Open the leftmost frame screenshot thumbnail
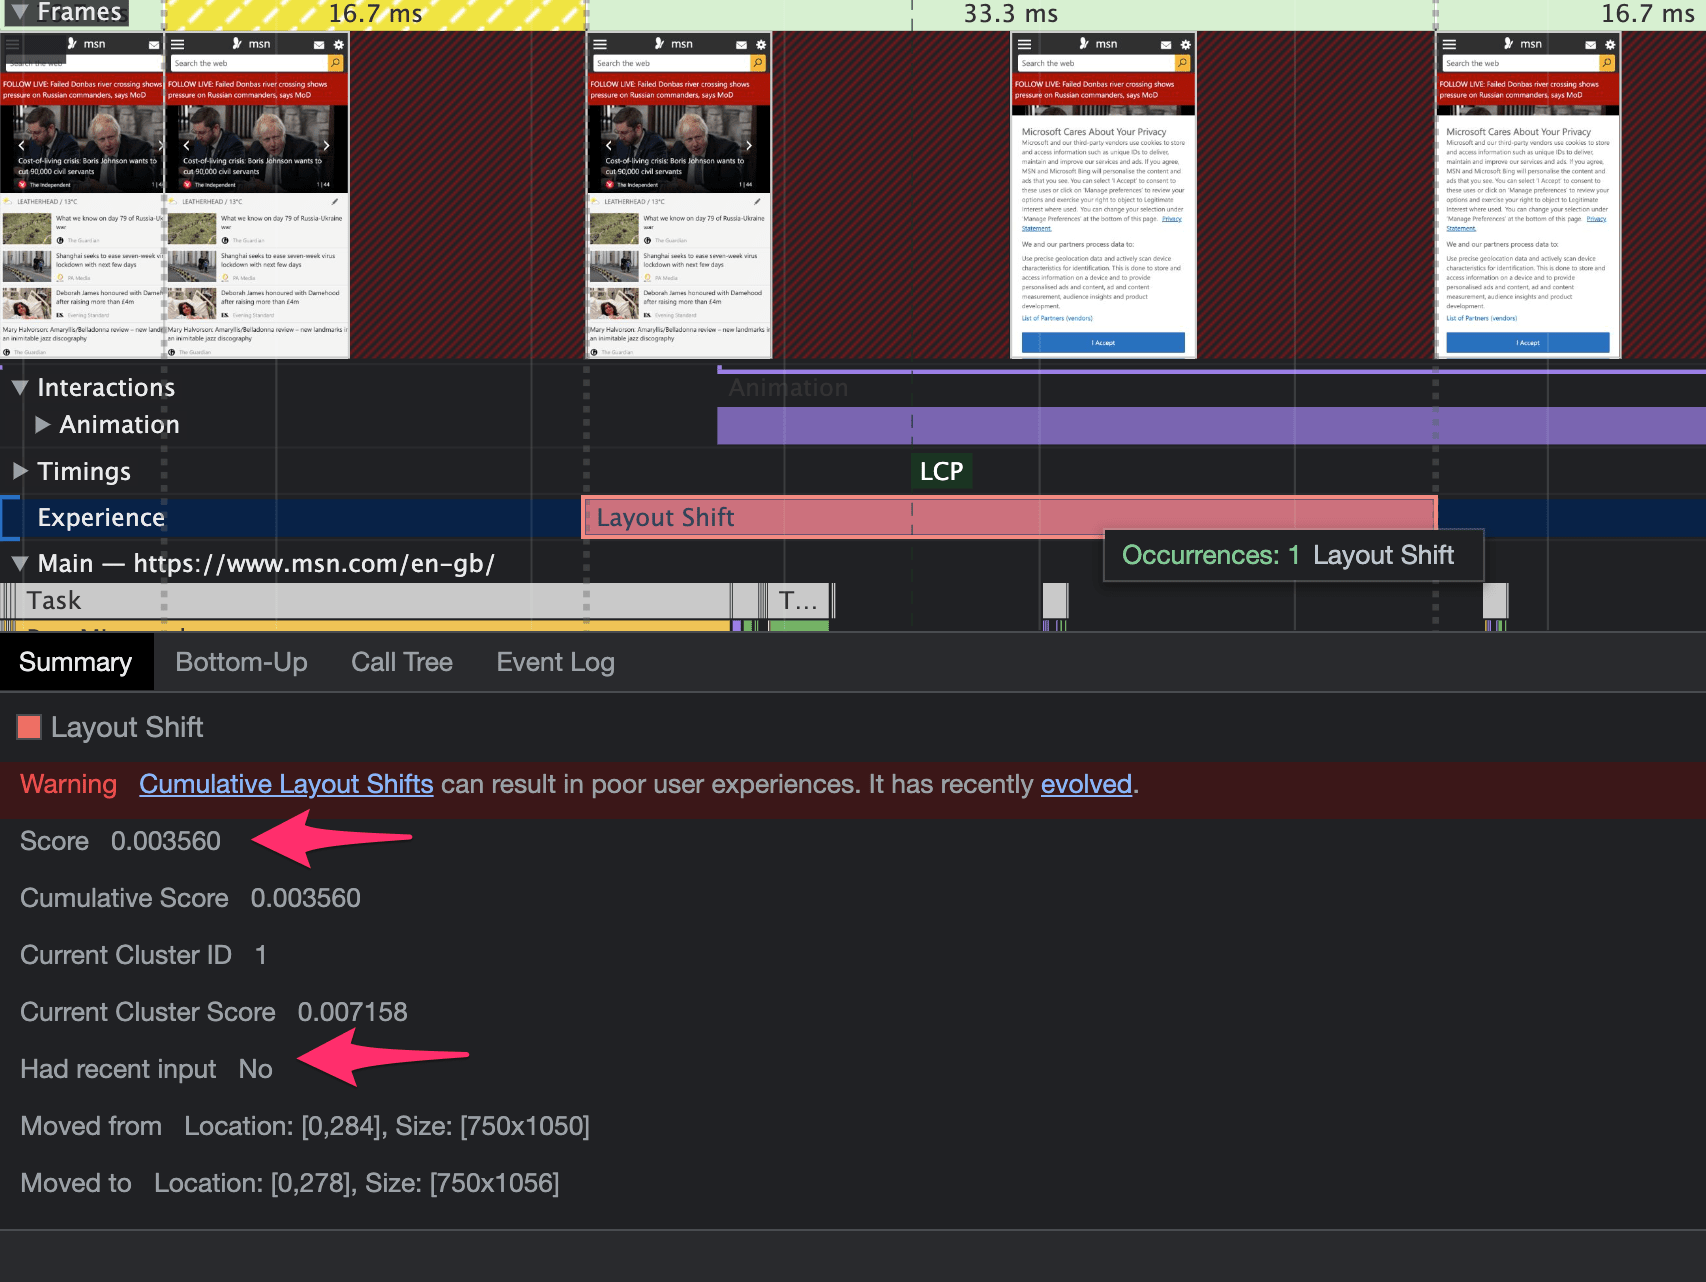Viewport: 1706px width, 1282px height. pos(82,195)
